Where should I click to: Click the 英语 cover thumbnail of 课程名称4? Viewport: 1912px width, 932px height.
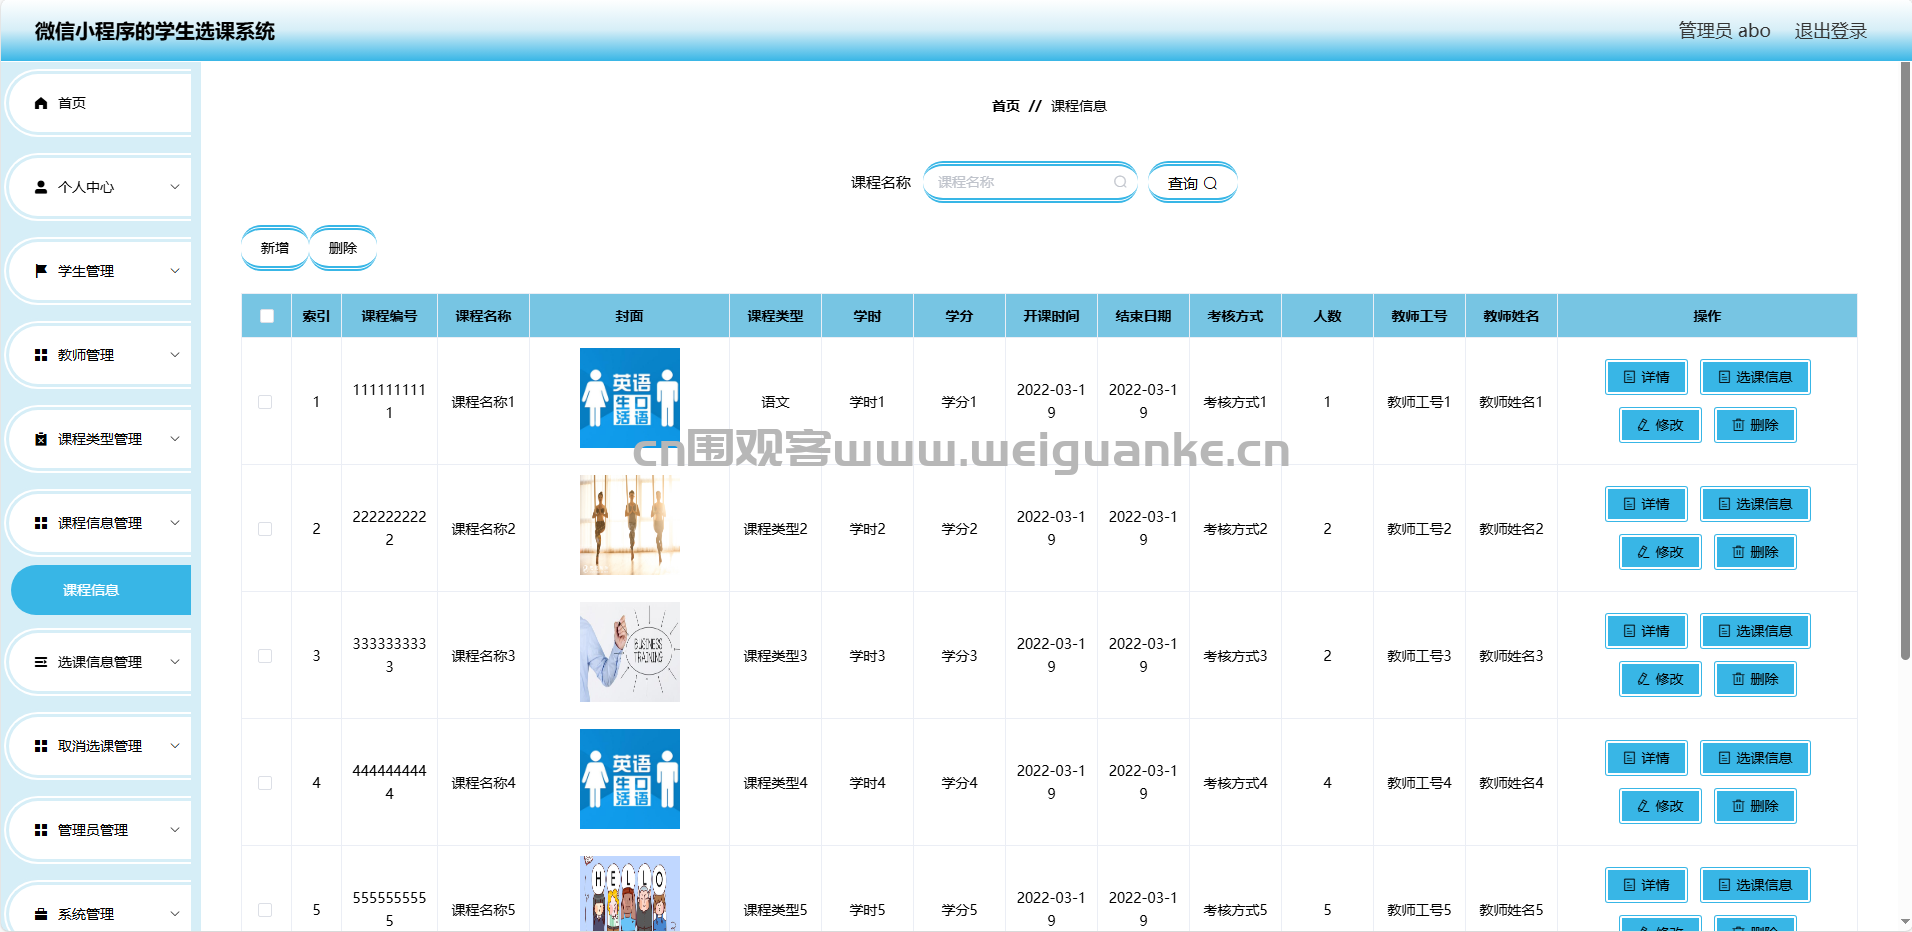coord(630,779)
